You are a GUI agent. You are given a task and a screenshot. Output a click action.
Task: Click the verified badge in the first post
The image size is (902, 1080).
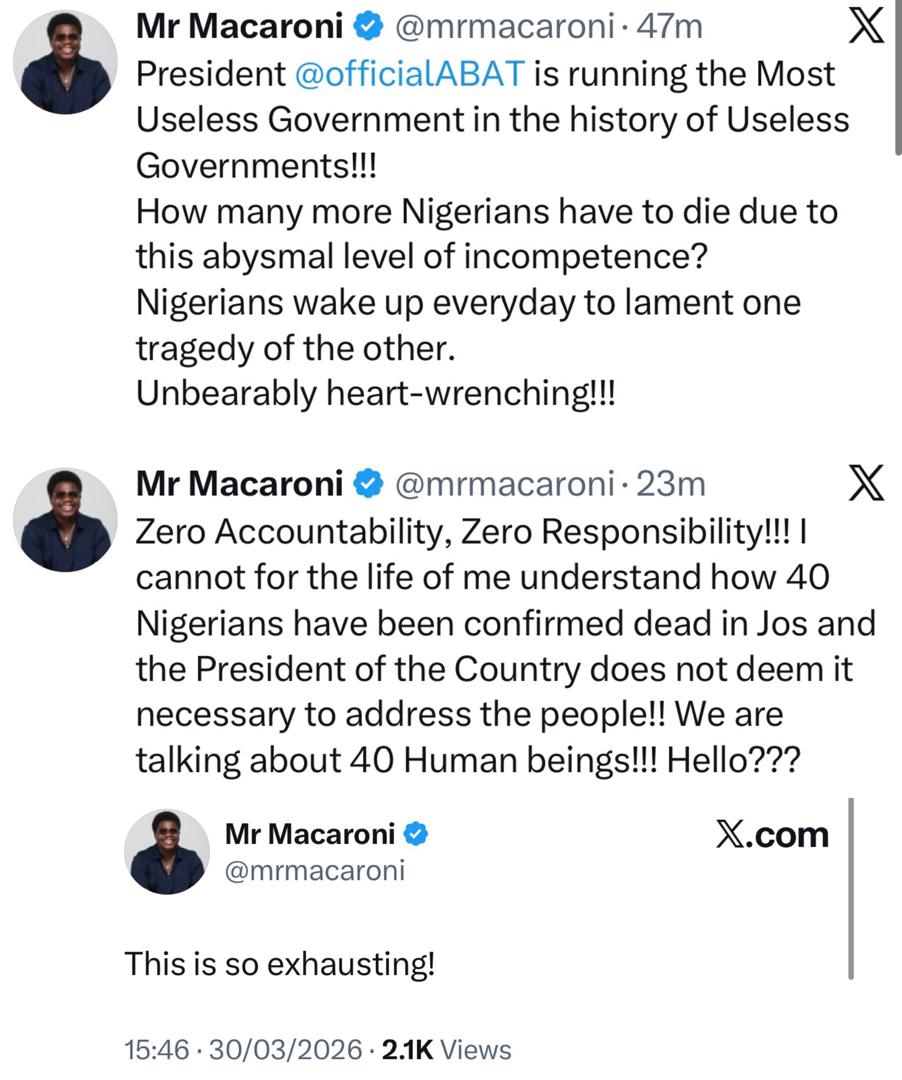(x=370, y=29)
